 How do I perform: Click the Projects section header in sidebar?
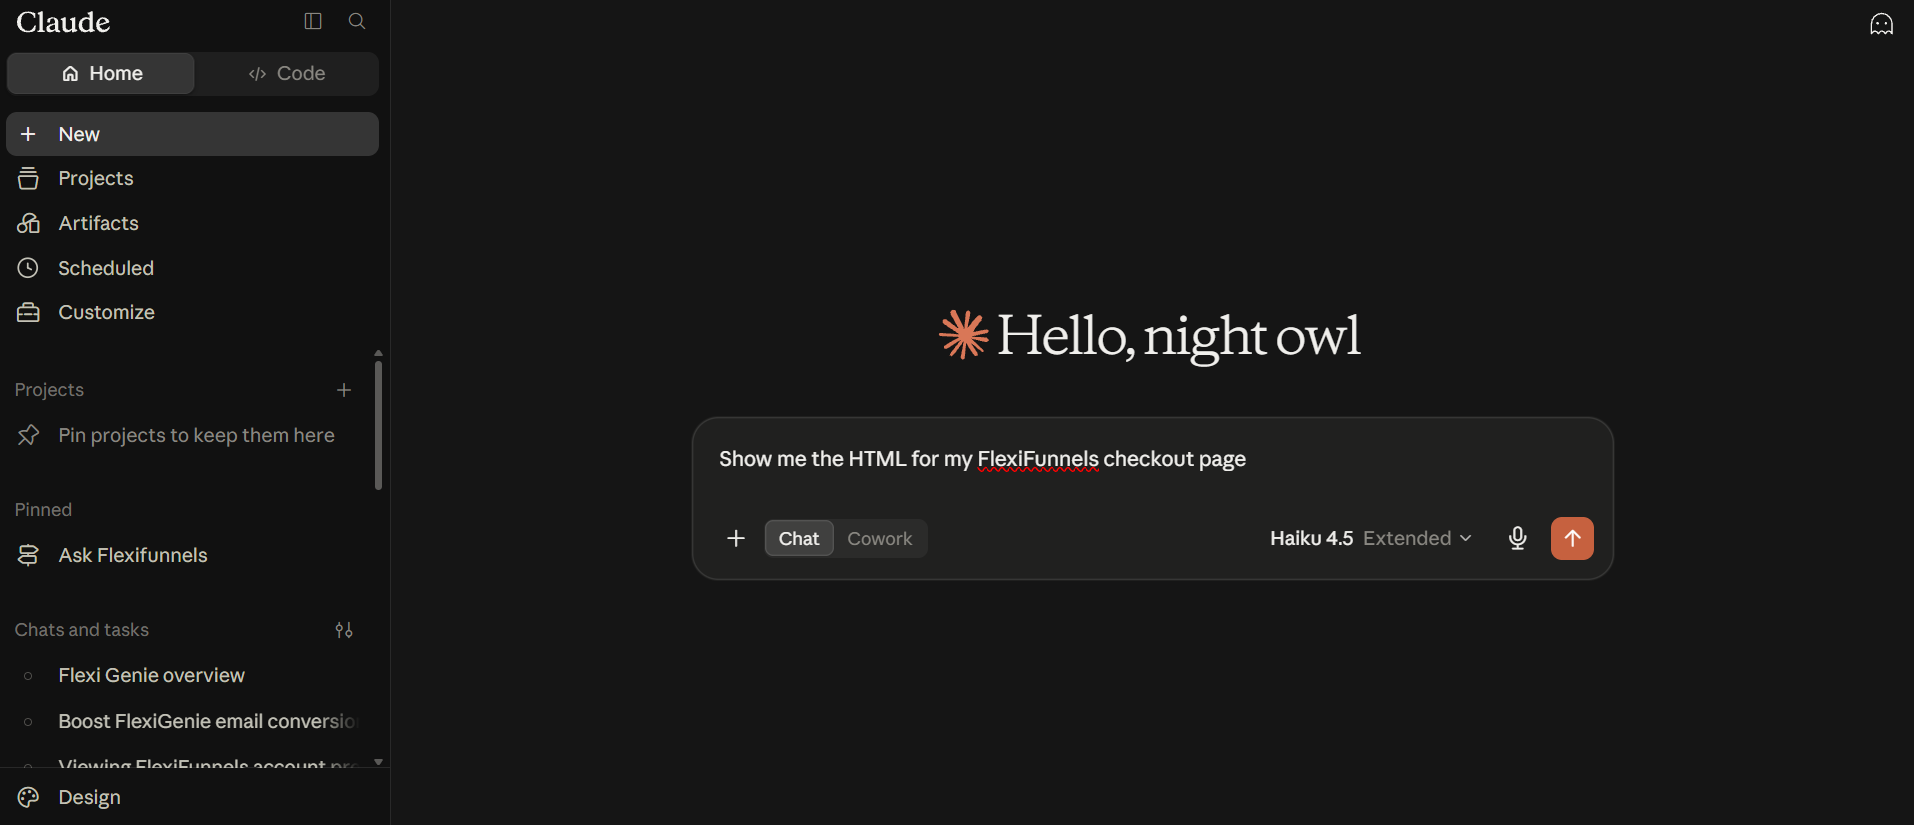(49, 390)
